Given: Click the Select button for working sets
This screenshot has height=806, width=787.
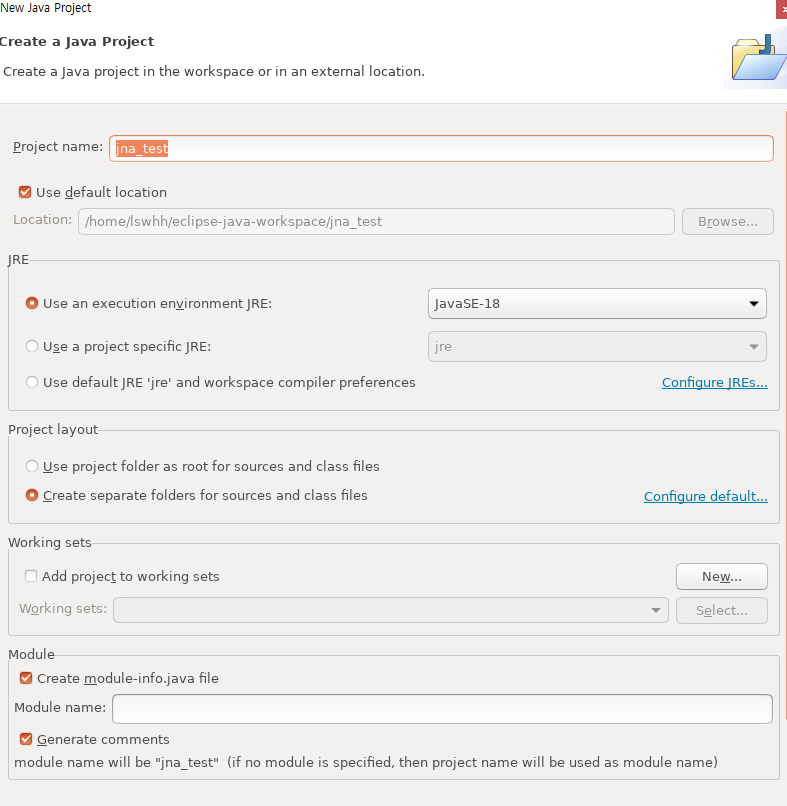Looking at the screenshot, I should (x=721, y=610).
